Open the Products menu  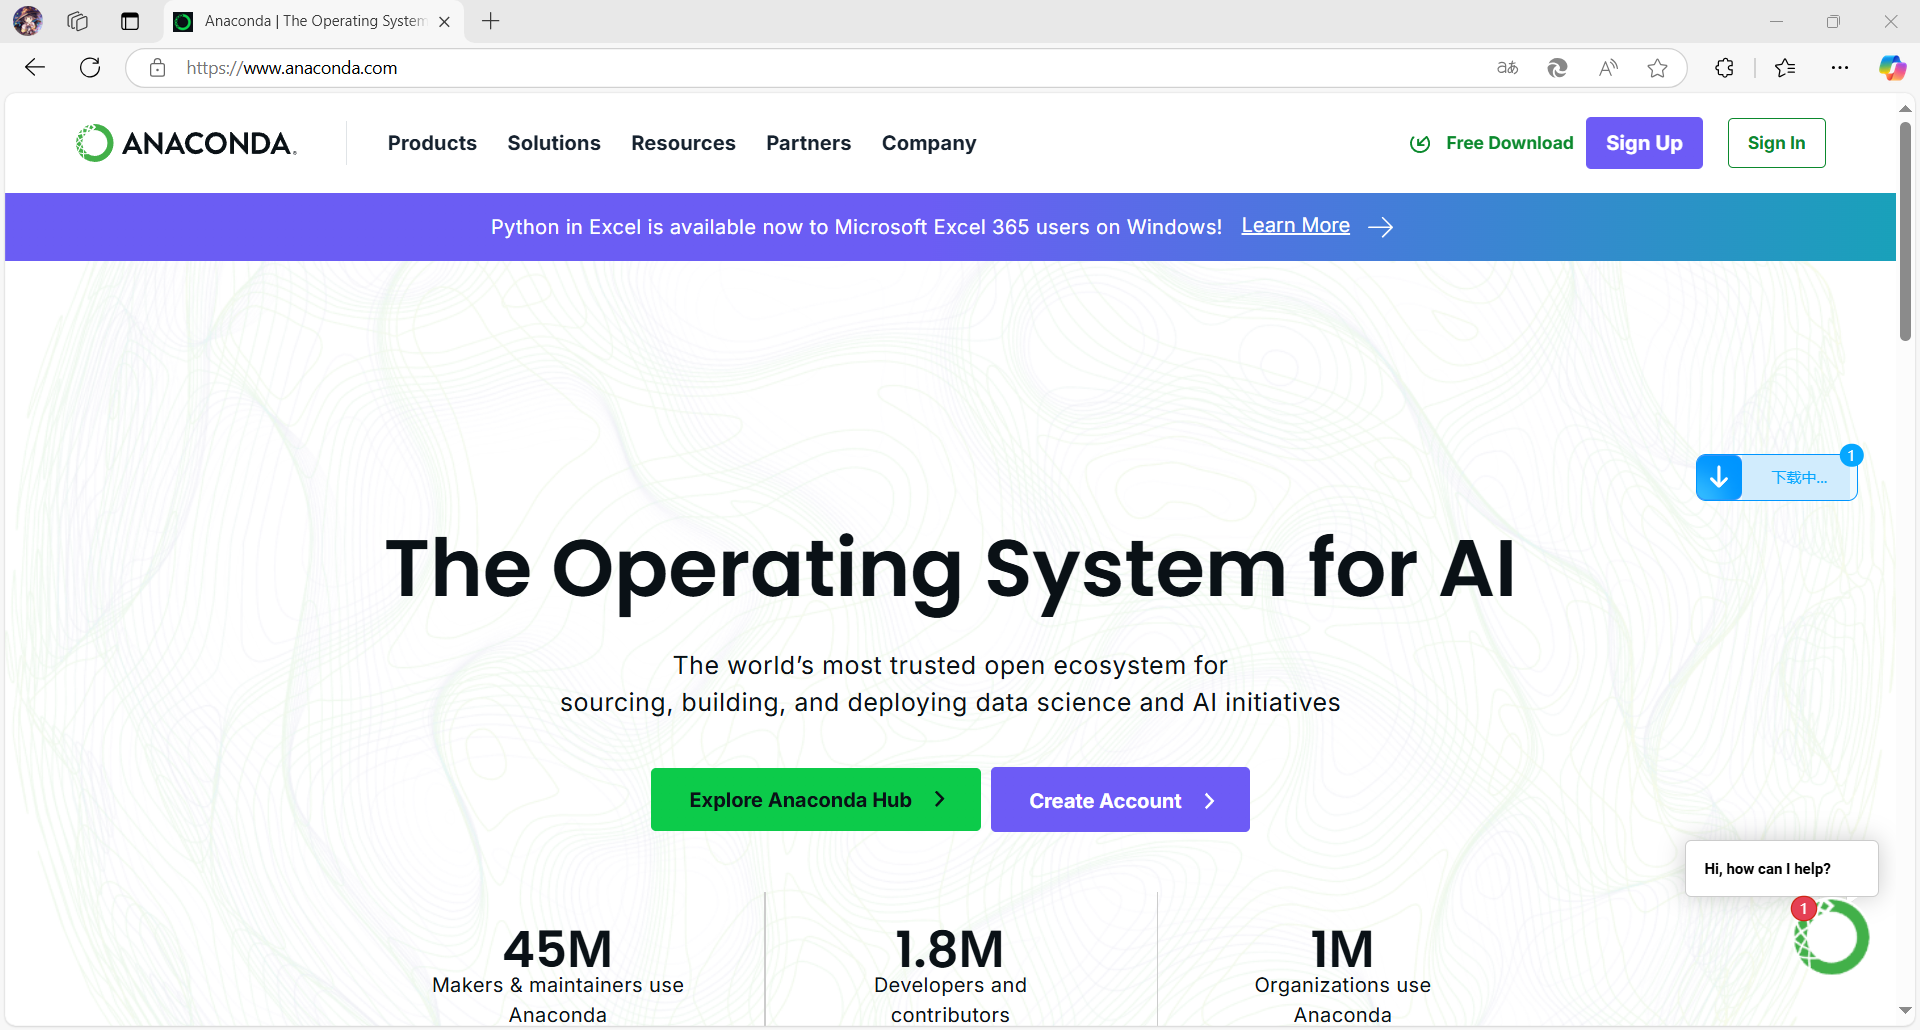(432, 143)
